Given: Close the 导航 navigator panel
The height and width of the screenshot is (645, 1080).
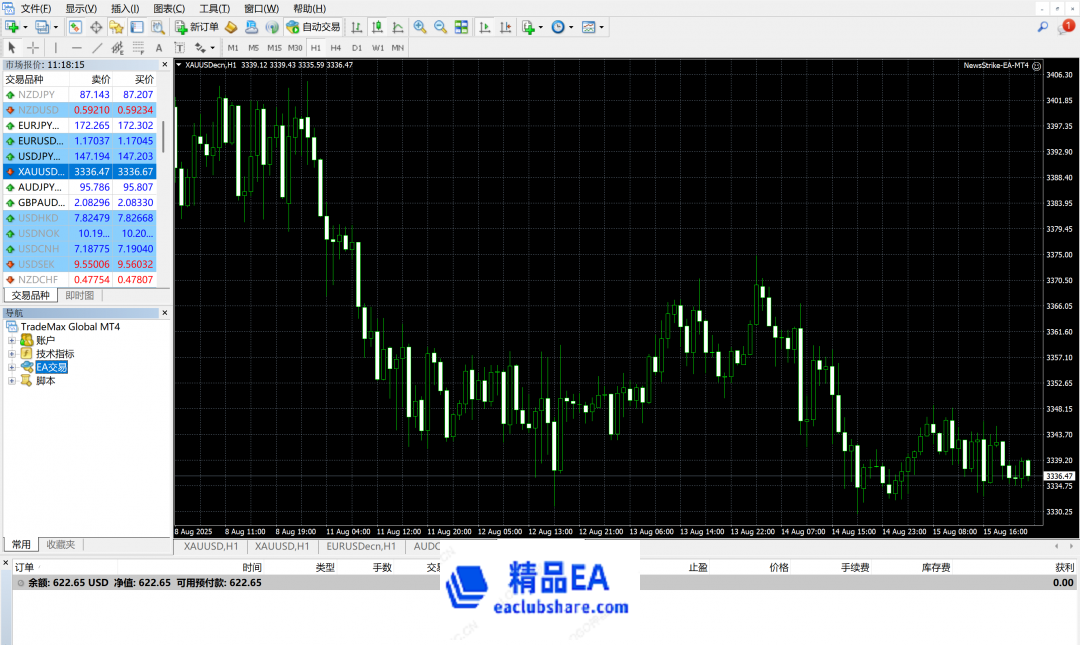Looking at the screenshot, I should 165,313.
